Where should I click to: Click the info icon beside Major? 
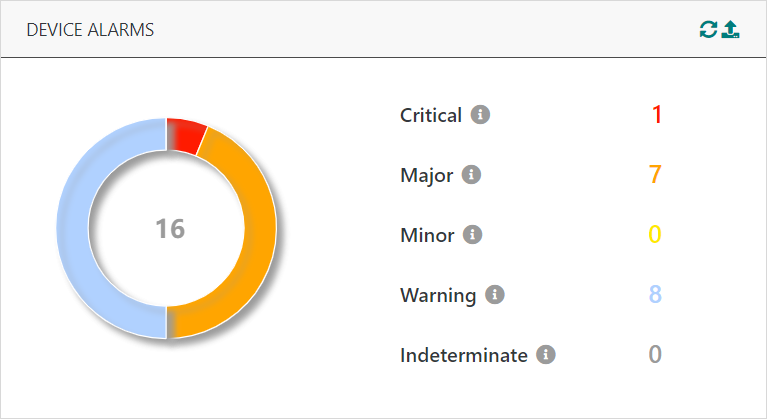tap(472, 175)
